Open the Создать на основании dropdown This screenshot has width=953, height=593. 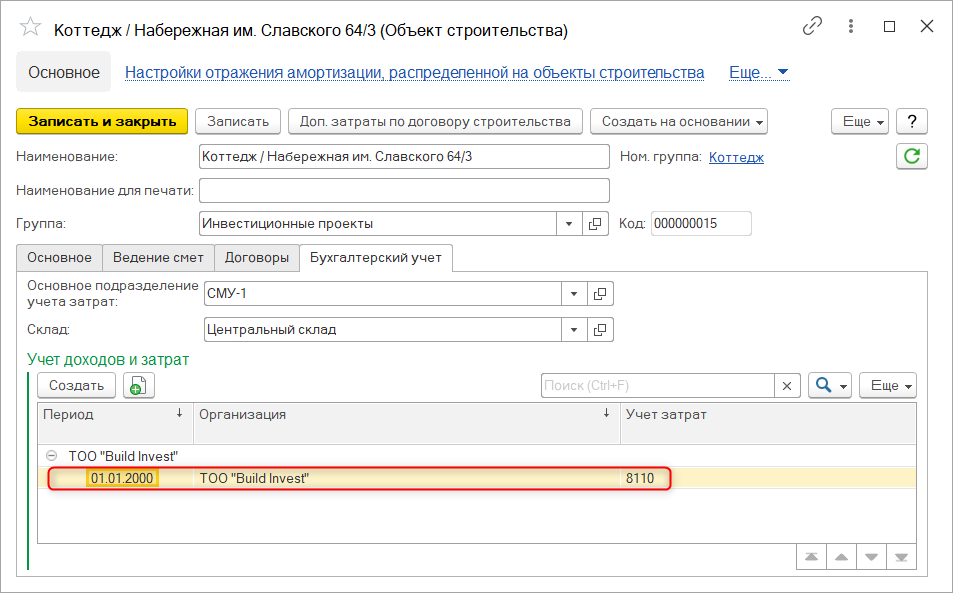[x=678, y=121]
